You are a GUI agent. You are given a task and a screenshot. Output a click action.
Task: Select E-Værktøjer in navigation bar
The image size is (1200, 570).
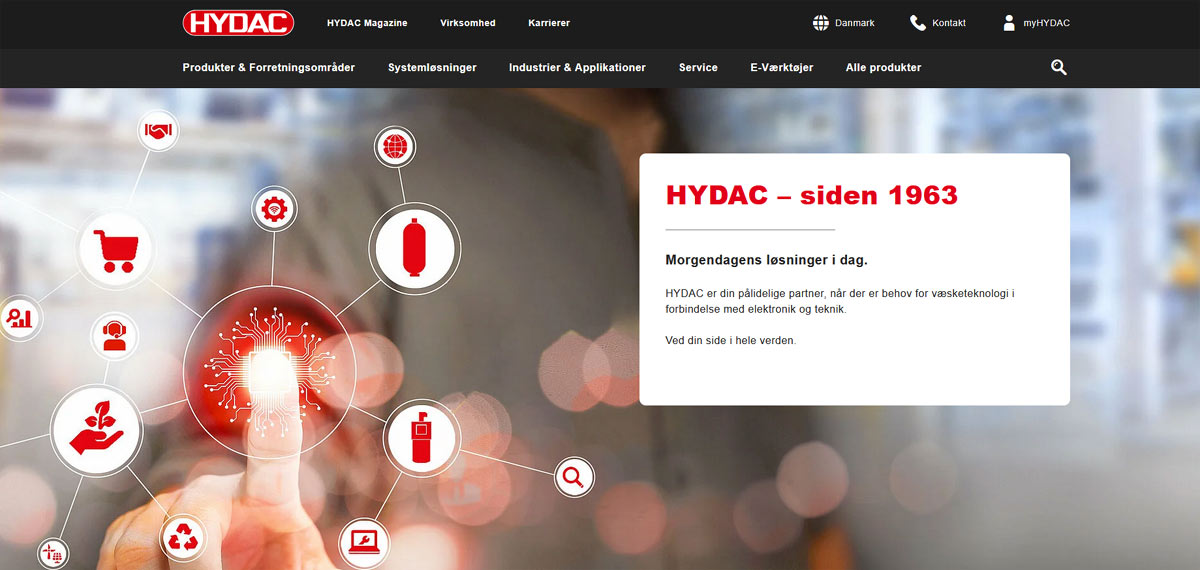click(781, 68)
